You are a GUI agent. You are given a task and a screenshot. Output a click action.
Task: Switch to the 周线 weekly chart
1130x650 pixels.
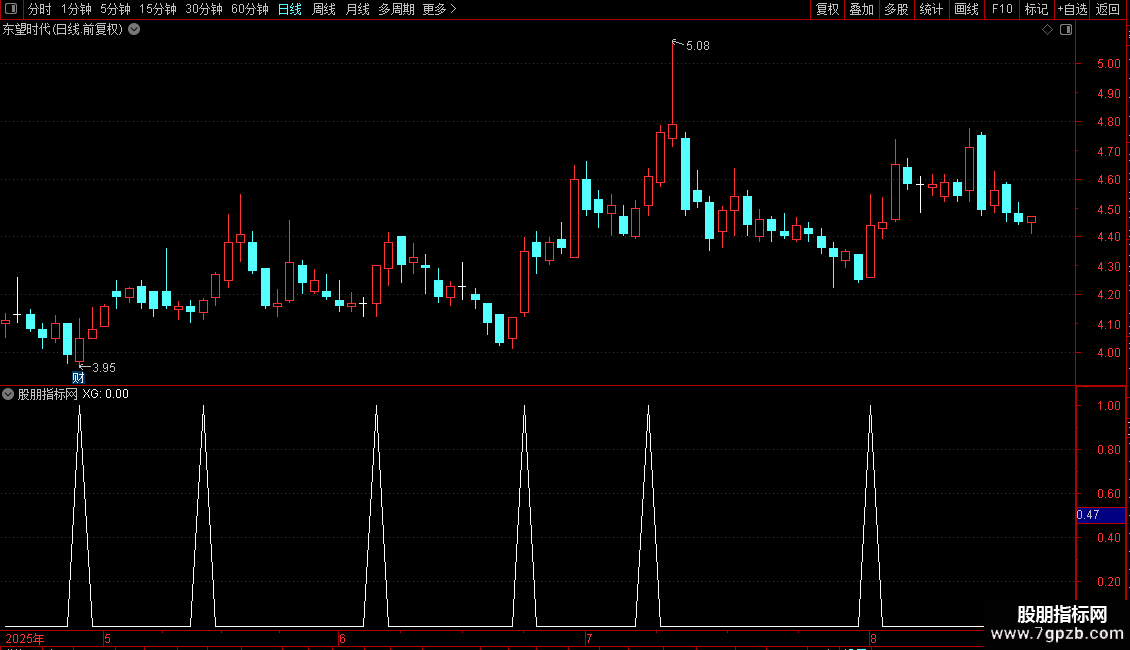tap(324, 9)
